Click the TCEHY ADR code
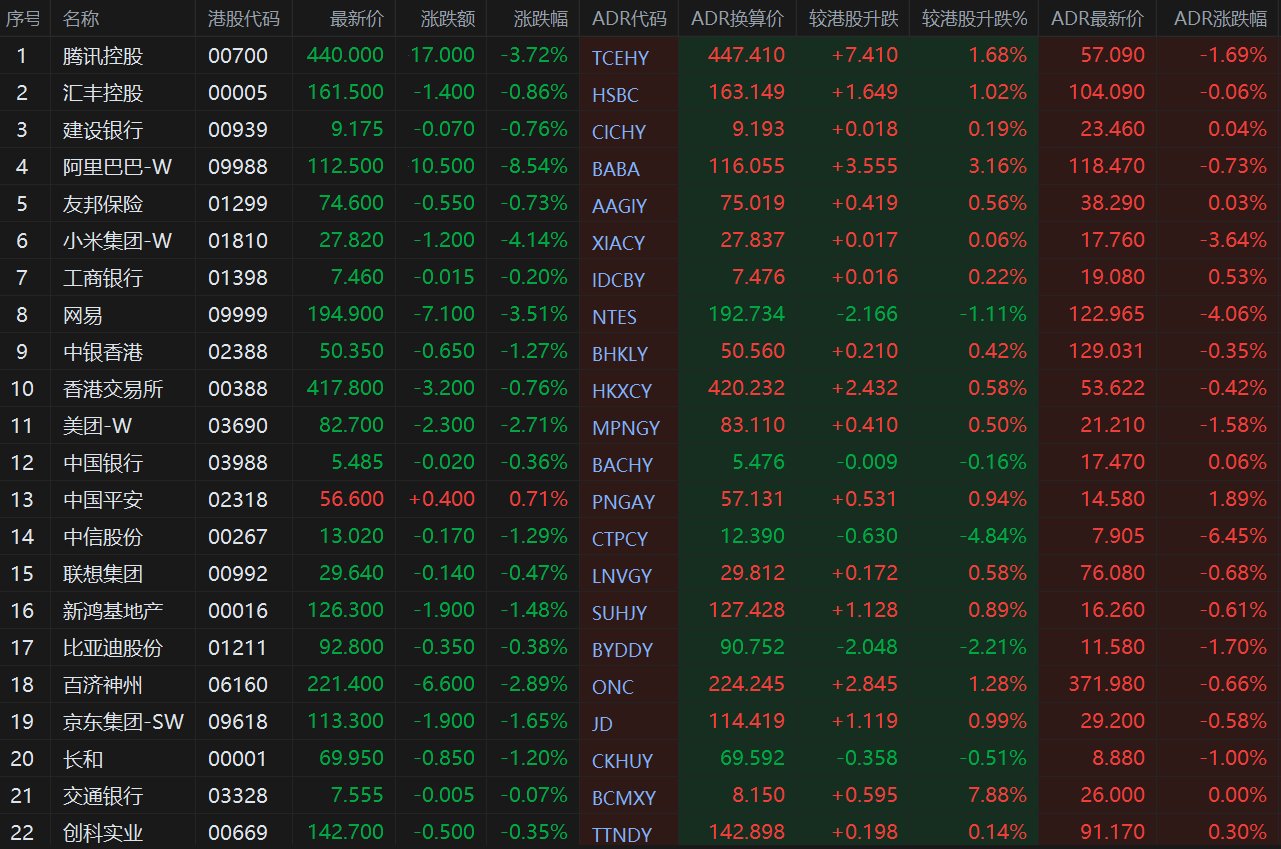Viewport: 1281px width, 849px height. [620, 58]
